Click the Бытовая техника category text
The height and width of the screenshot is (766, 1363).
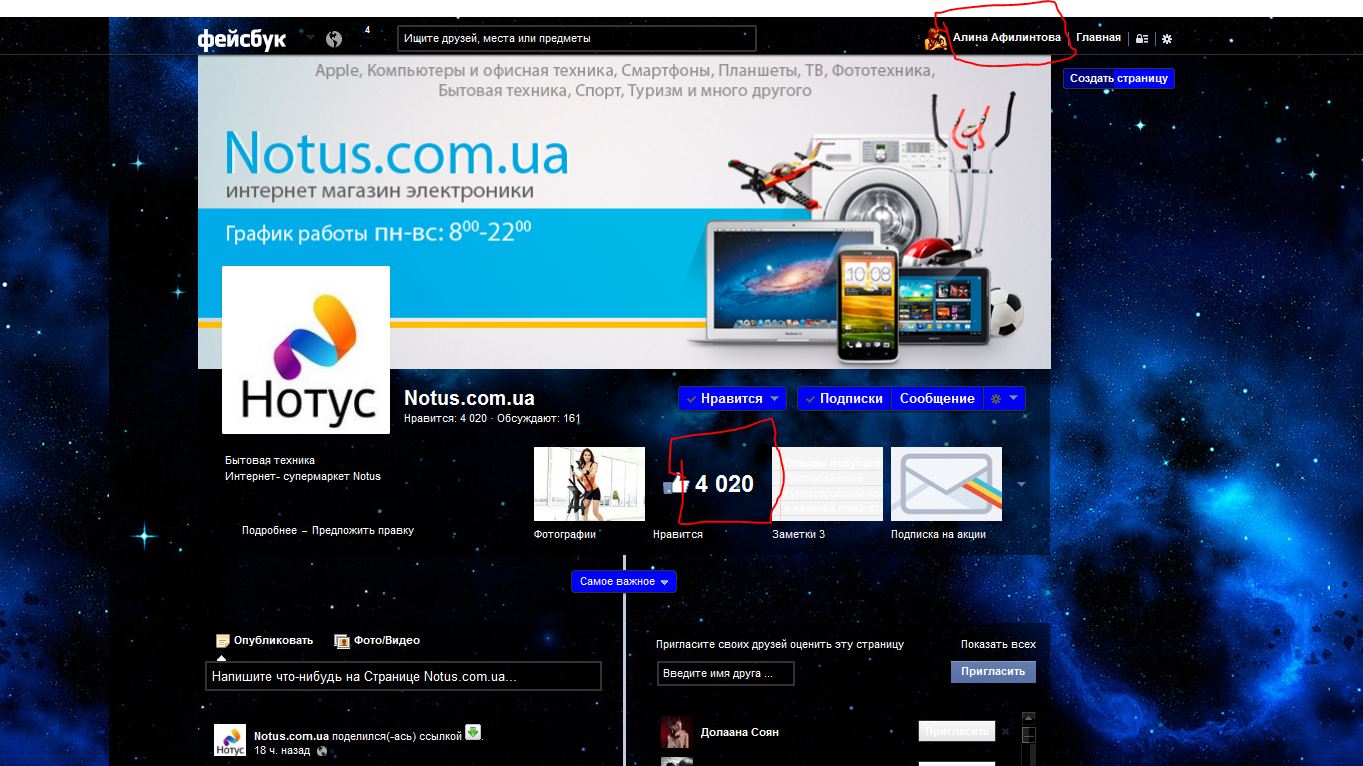pos(270,461)
